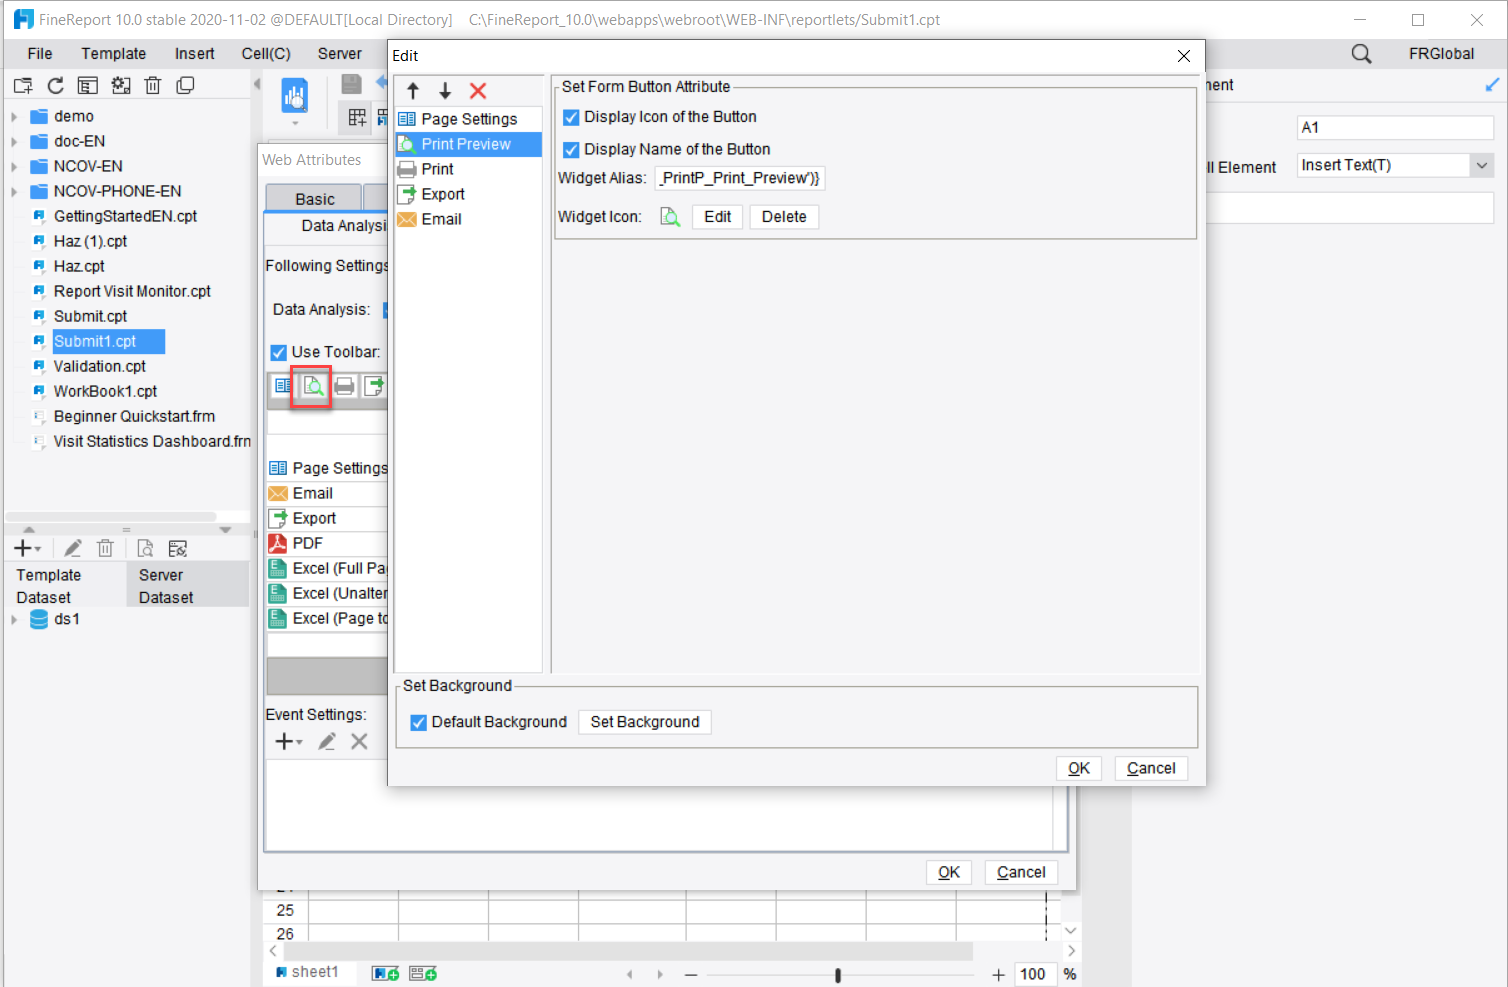Toggle Default Background checkbox
This screenshot has width=1508, height=987.
419,722
